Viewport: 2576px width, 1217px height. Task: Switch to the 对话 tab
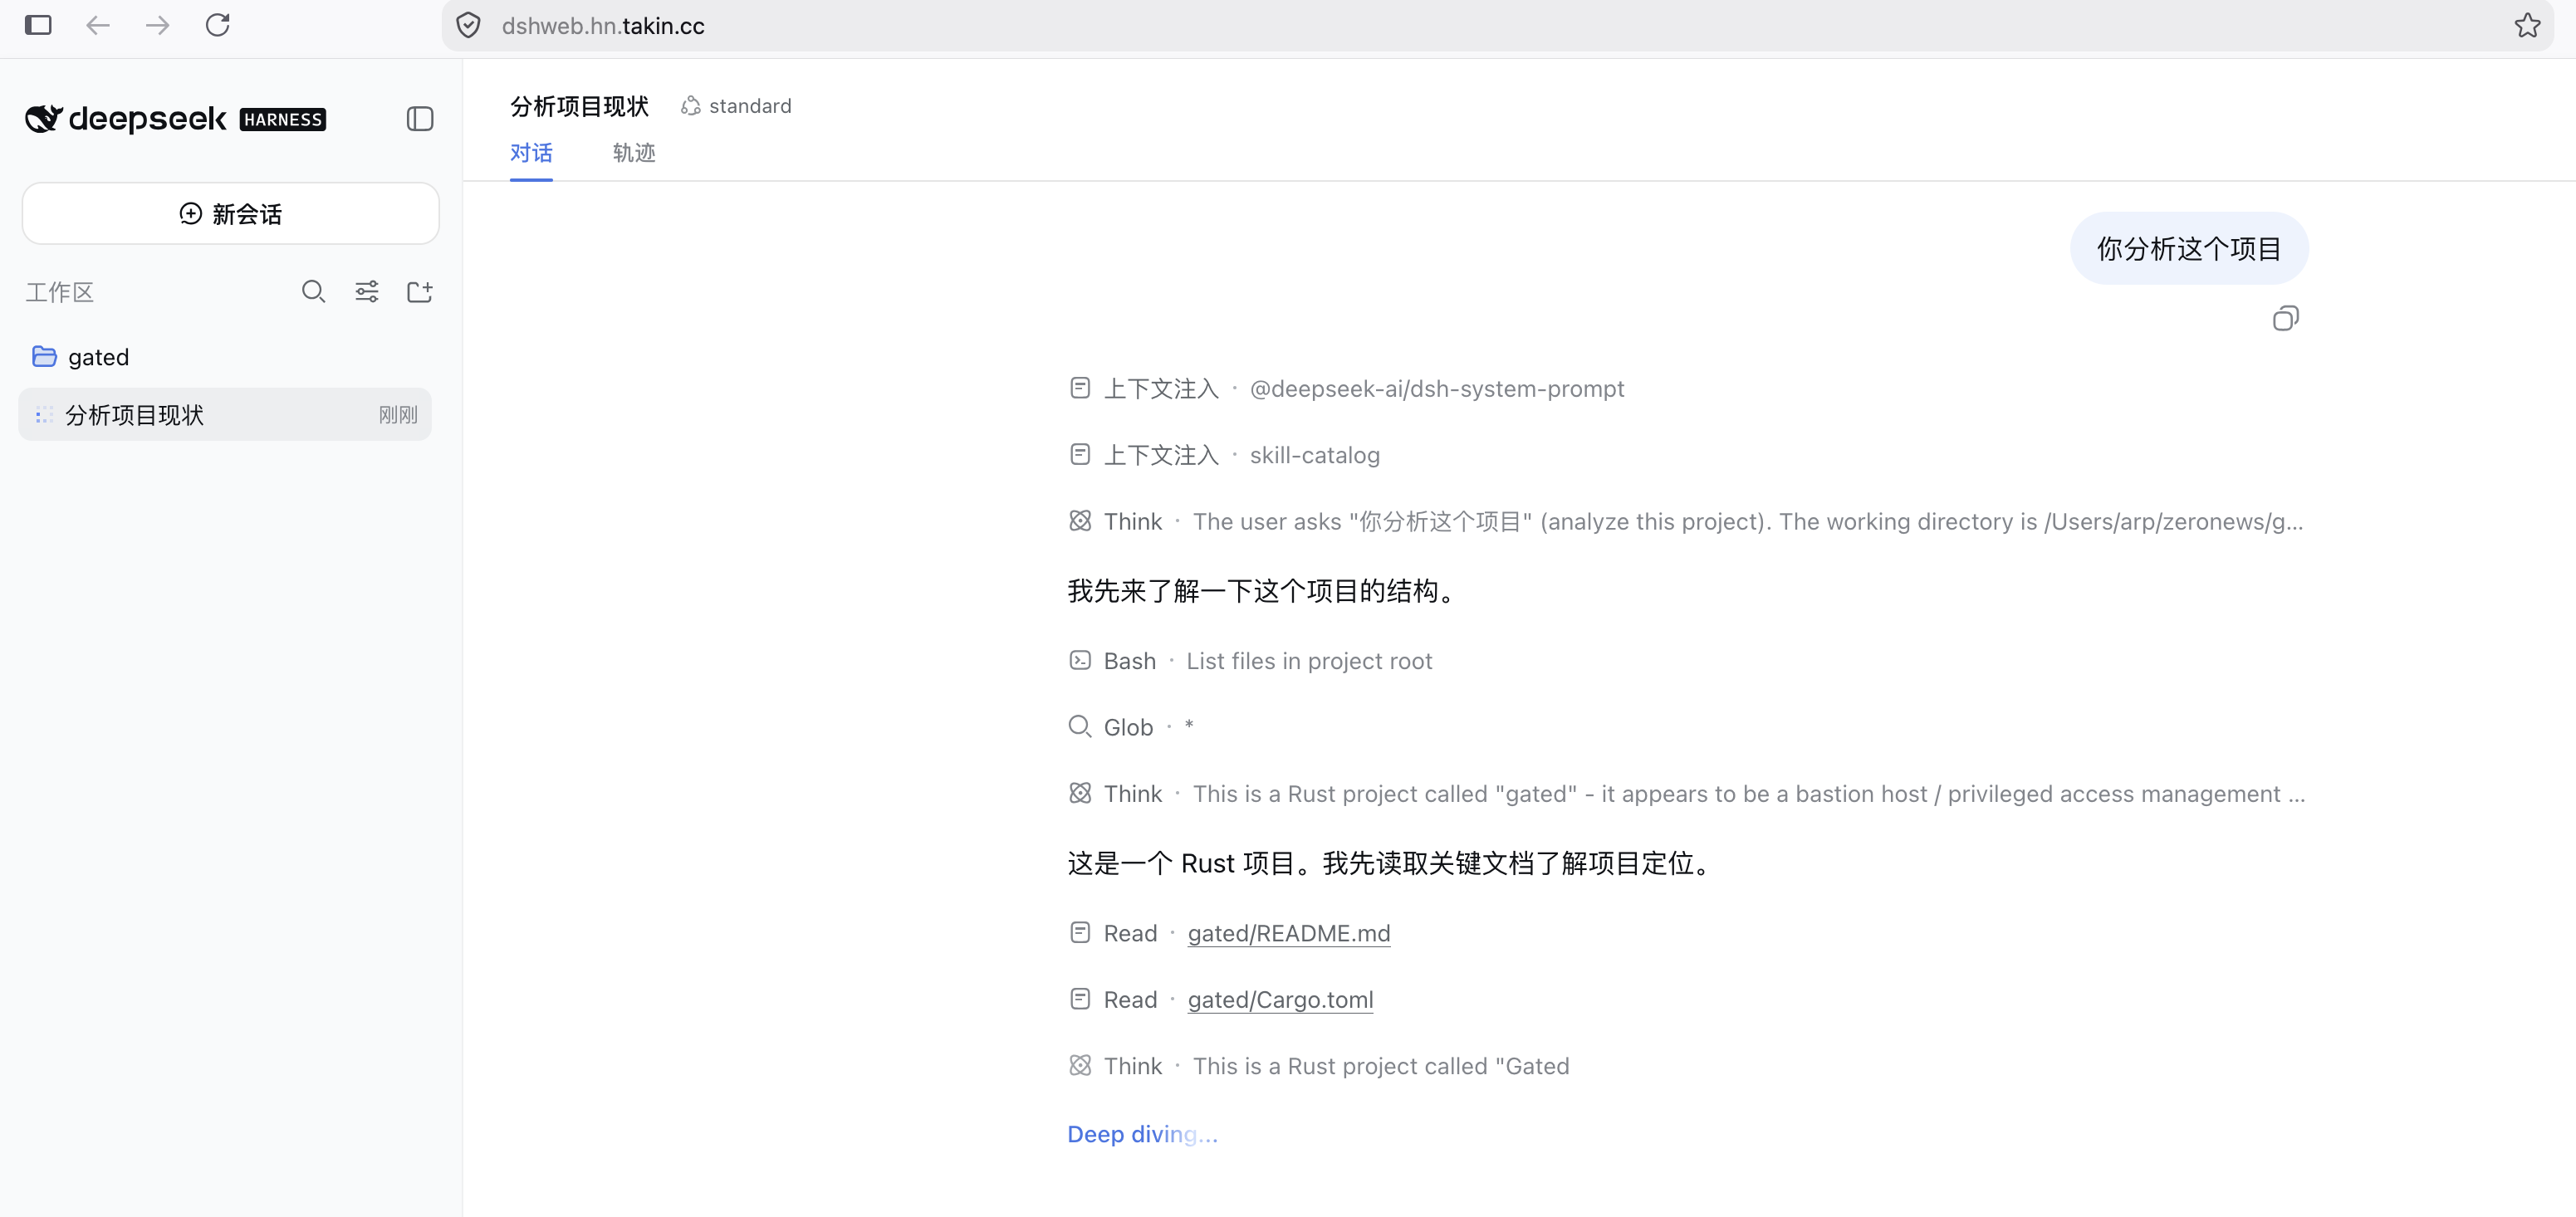tap(531, 153)
